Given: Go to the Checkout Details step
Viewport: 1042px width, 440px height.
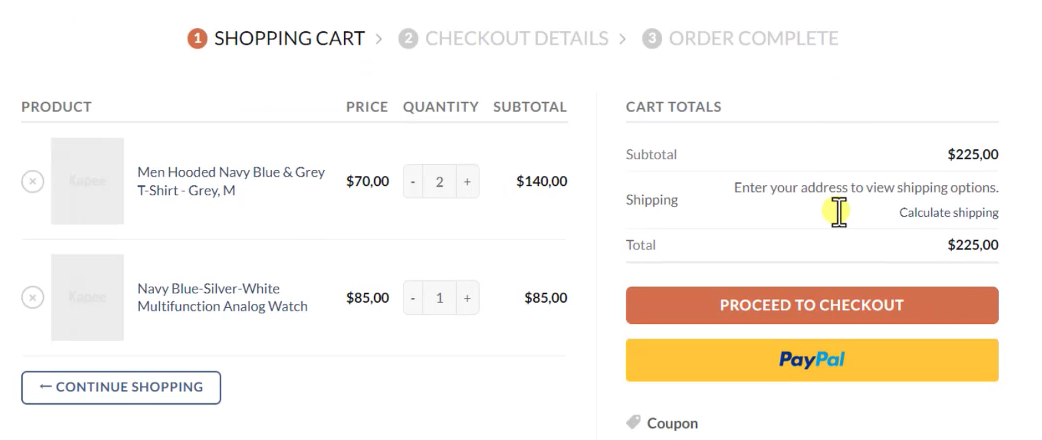Looking at the screenshot, I should tap(516, 39).
